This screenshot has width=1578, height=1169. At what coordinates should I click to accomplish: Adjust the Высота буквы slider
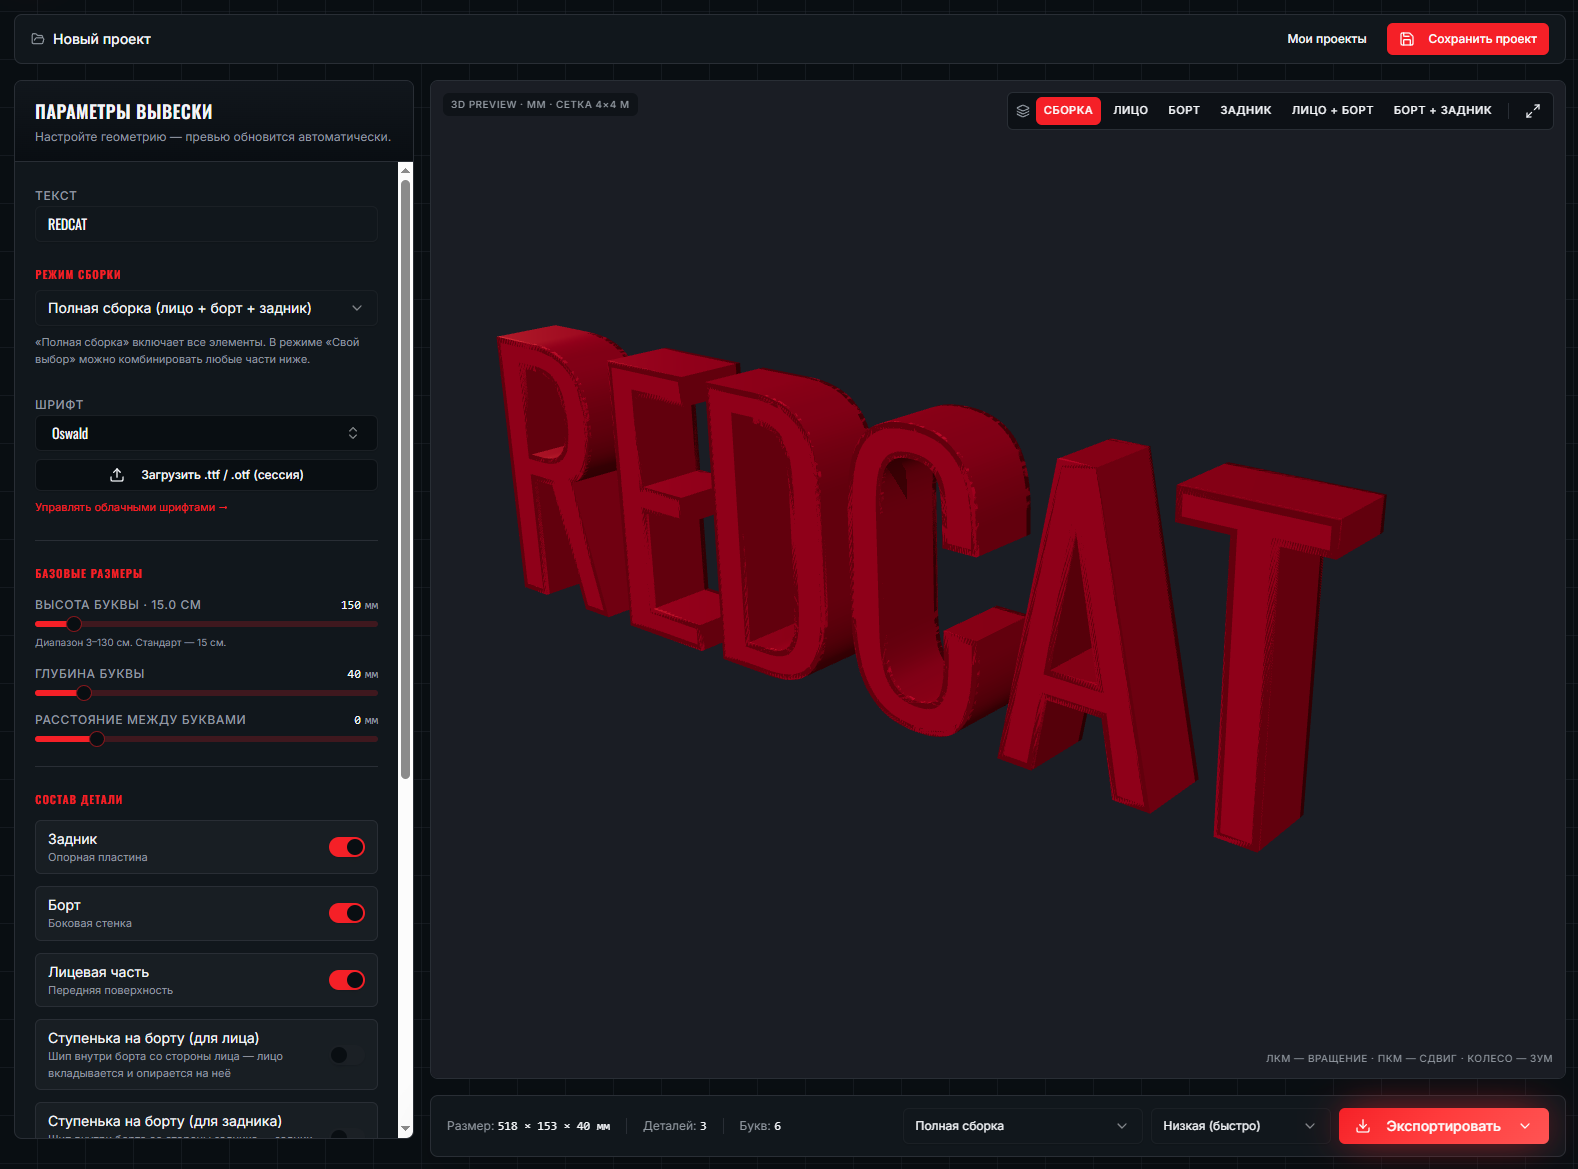tap(206, 624)
